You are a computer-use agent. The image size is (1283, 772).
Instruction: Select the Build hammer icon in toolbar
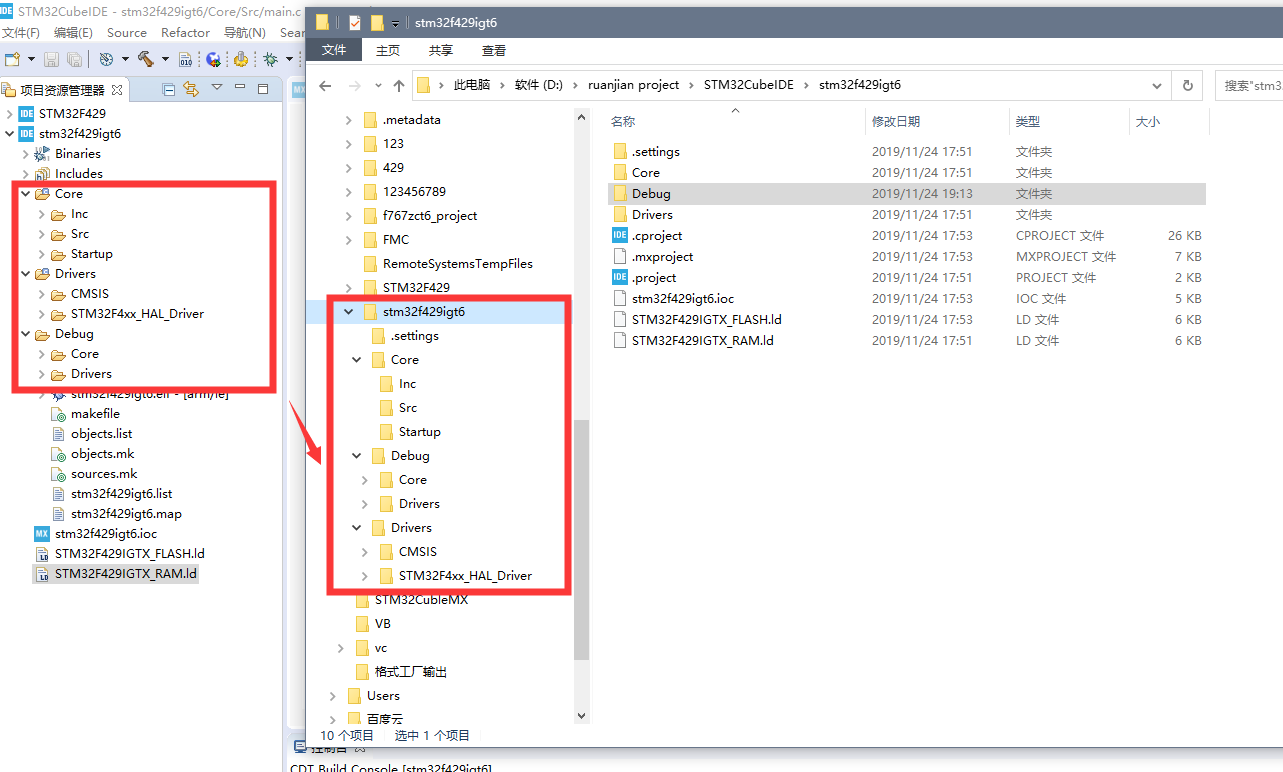point(147,59)
